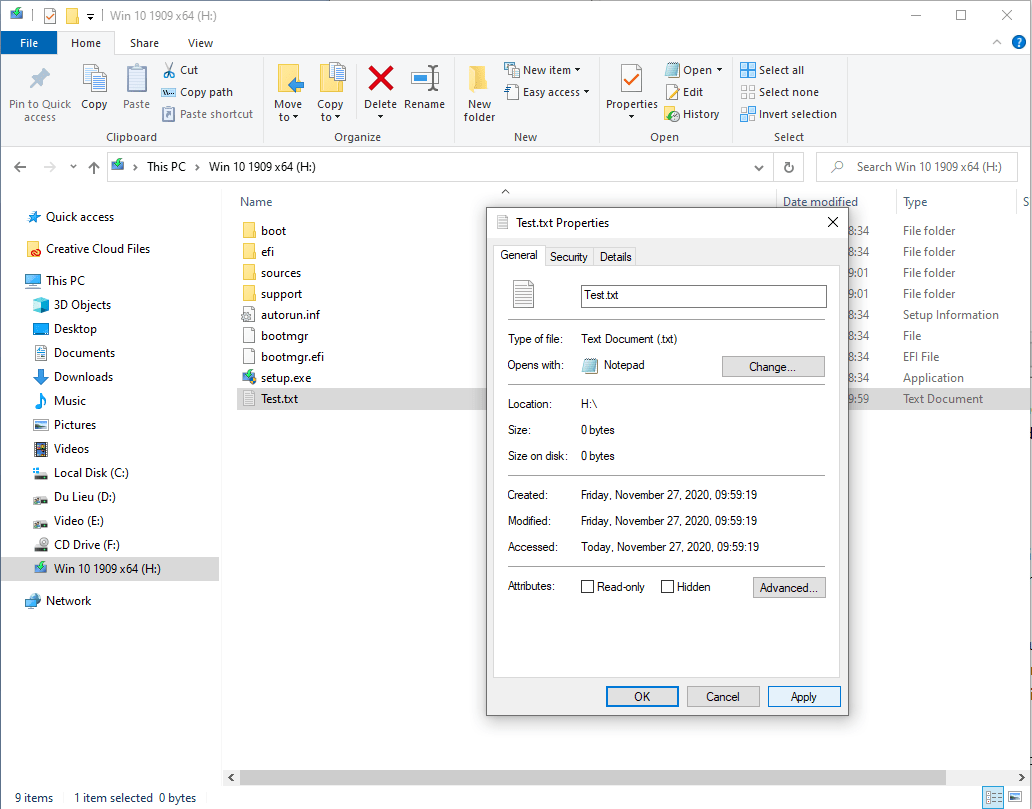Open the Security tab in Properties
This screenshot has width=1032, height=809.
pos(569,257)
